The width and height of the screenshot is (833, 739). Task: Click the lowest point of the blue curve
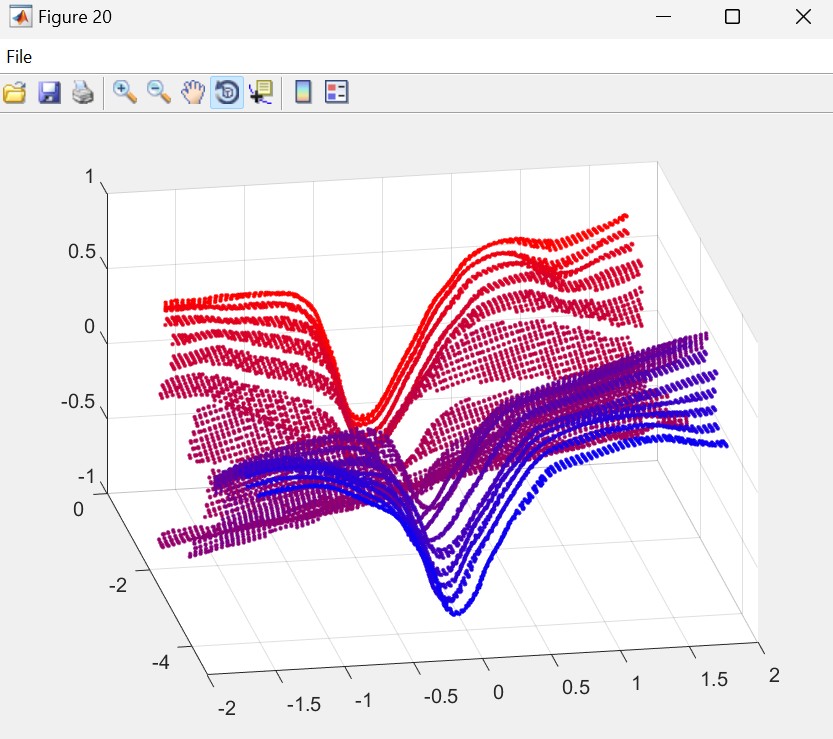455,612
